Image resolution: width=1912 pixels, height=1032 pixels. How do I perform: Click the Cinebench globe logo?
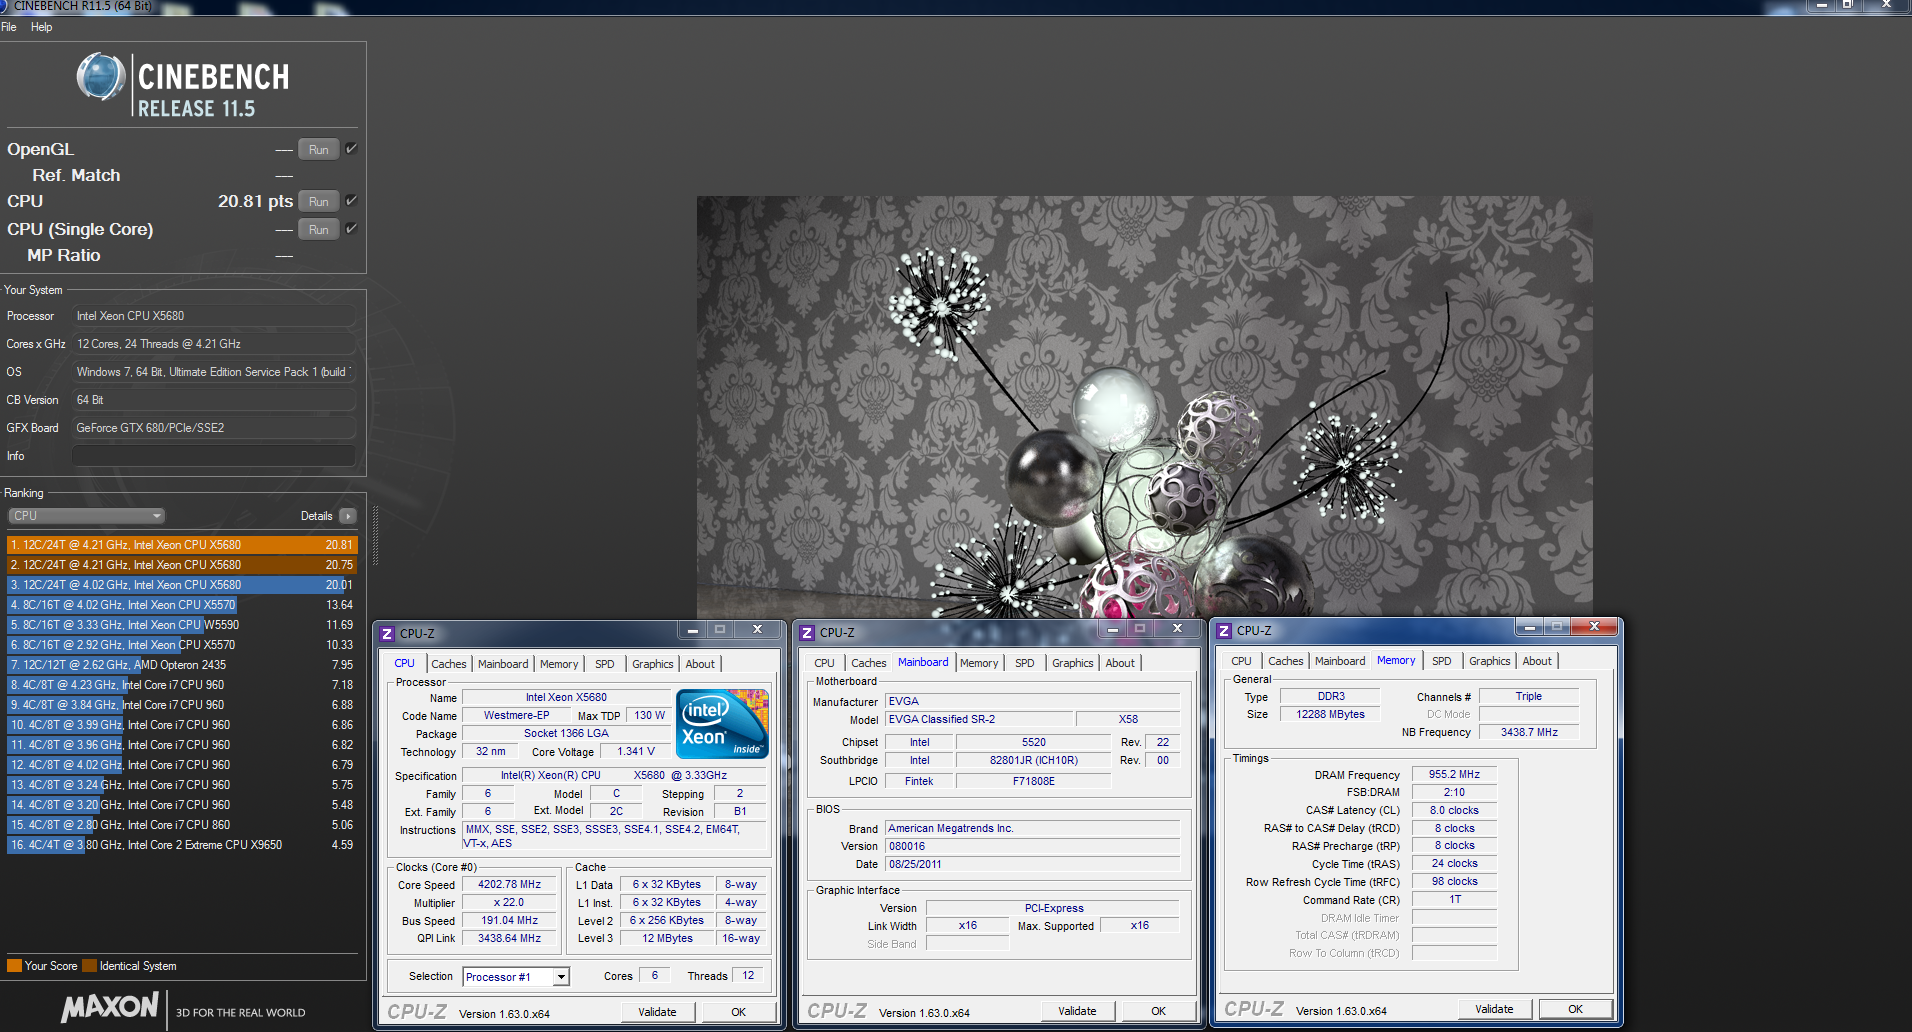click(x=101, y=77)
